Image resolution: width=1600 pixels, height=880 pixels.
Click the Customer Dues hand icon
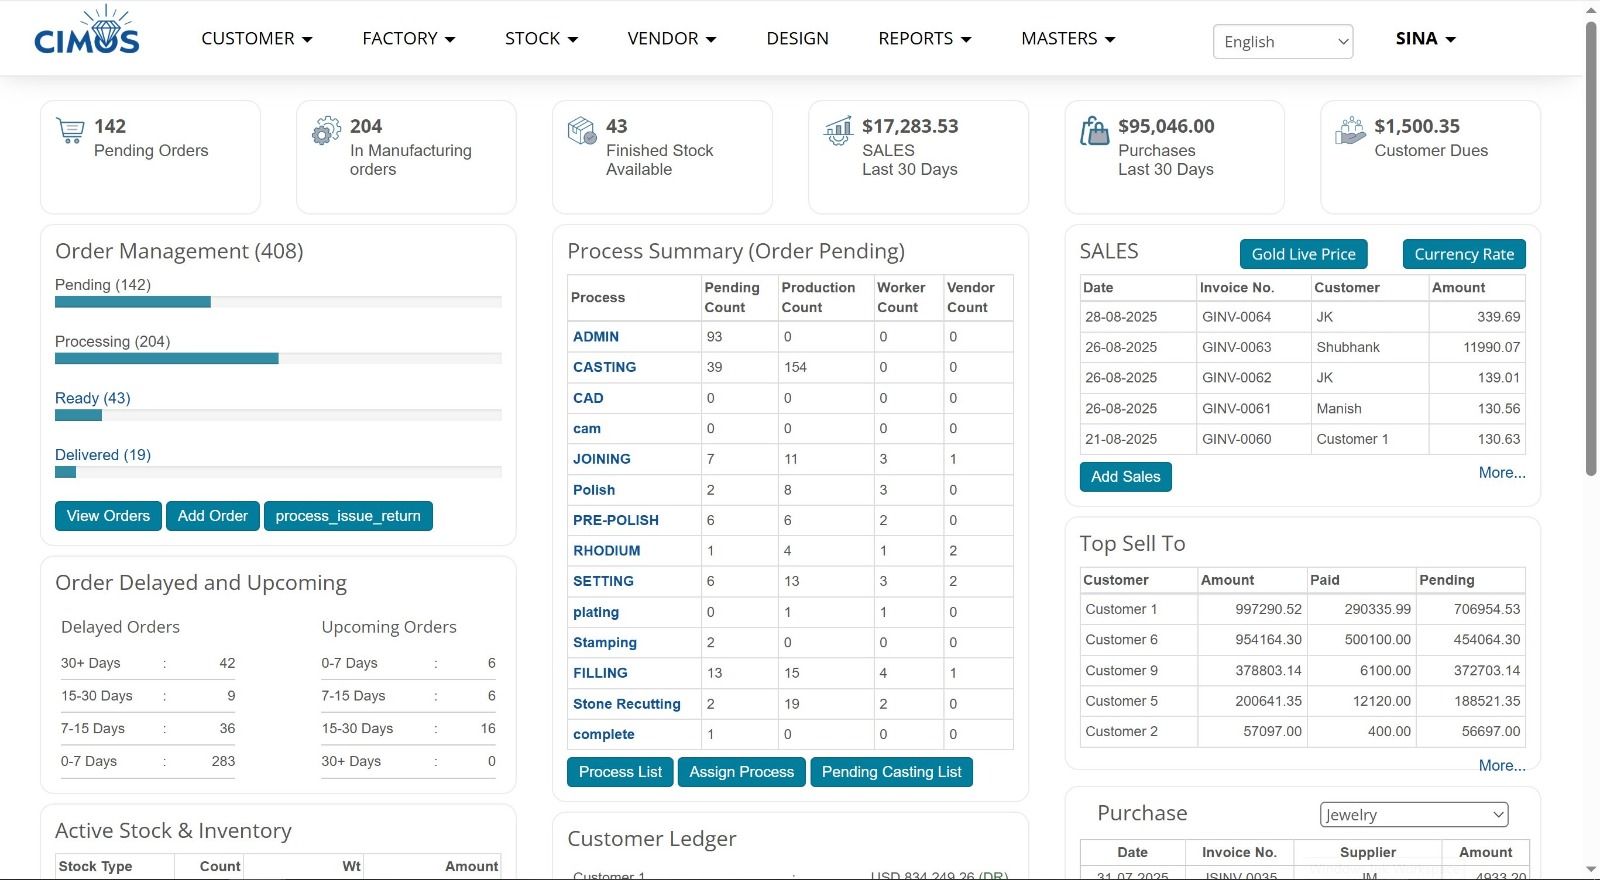coord(1350,130)
